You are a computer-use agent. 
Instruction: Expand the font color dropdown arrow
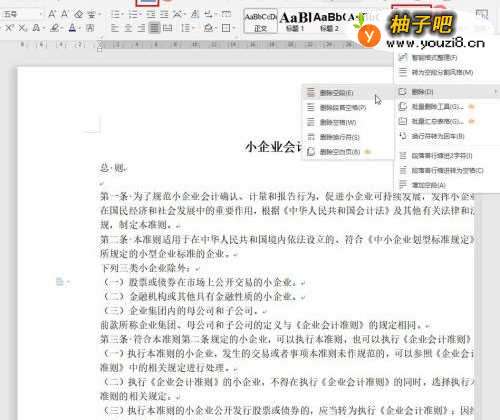(79, 28)
